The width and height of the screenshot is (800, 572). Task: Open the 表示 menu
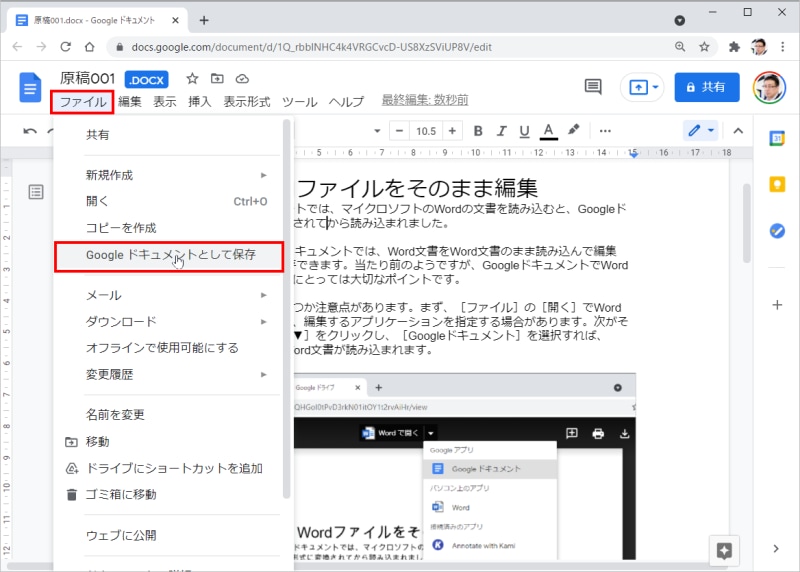pyautogui.click(x=165, y=102)
